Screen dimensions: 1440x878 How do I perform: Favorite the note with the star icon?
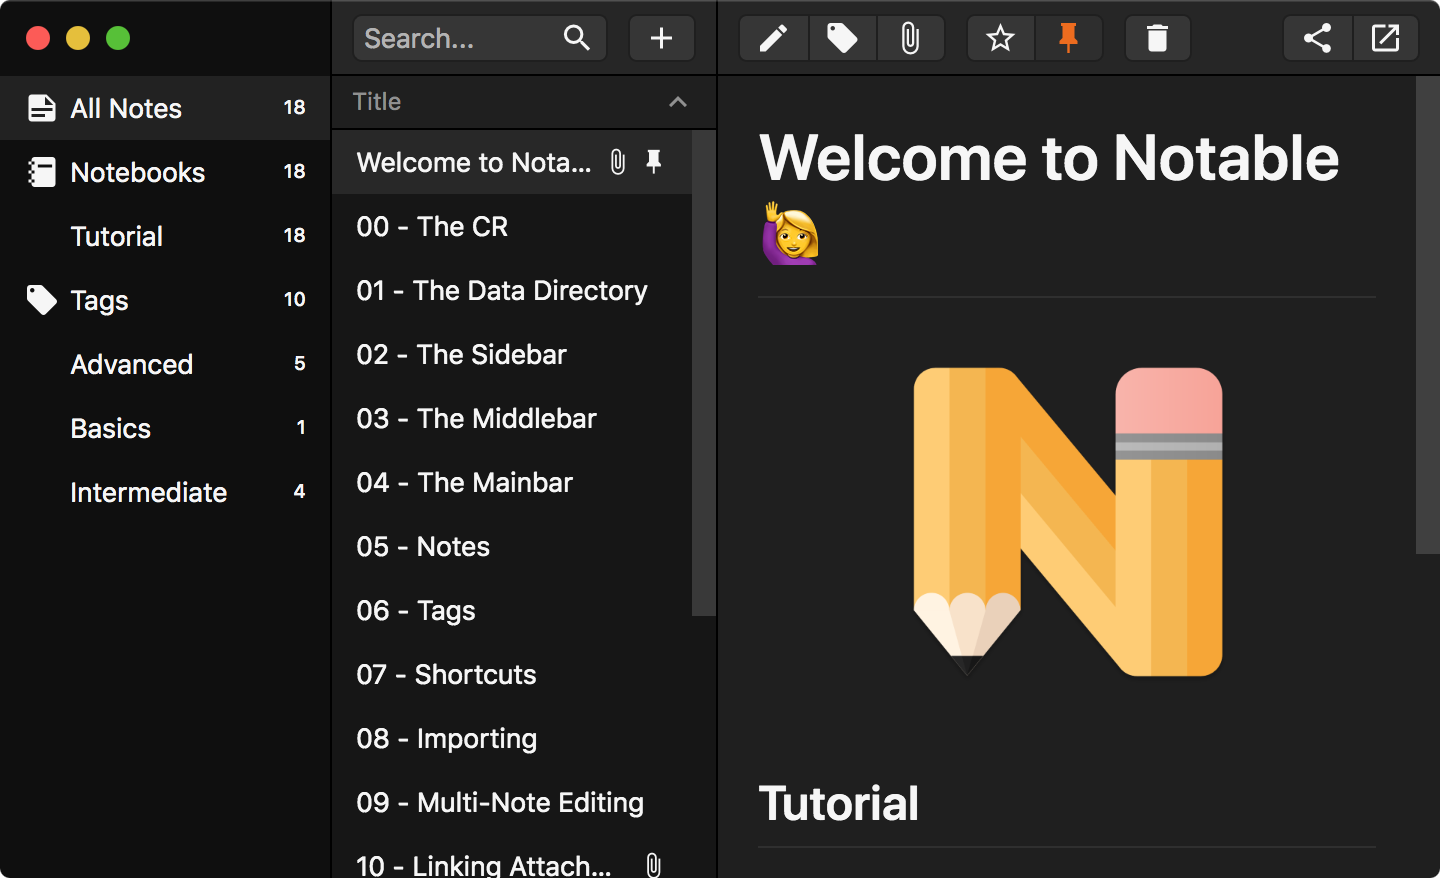pyautogui.click(x=1000, y=38)
